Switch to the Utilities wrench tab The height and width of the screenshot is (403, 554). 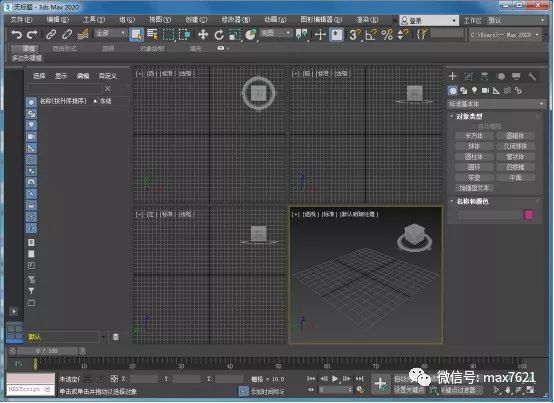pyautogui.click(x=532, y=76)
